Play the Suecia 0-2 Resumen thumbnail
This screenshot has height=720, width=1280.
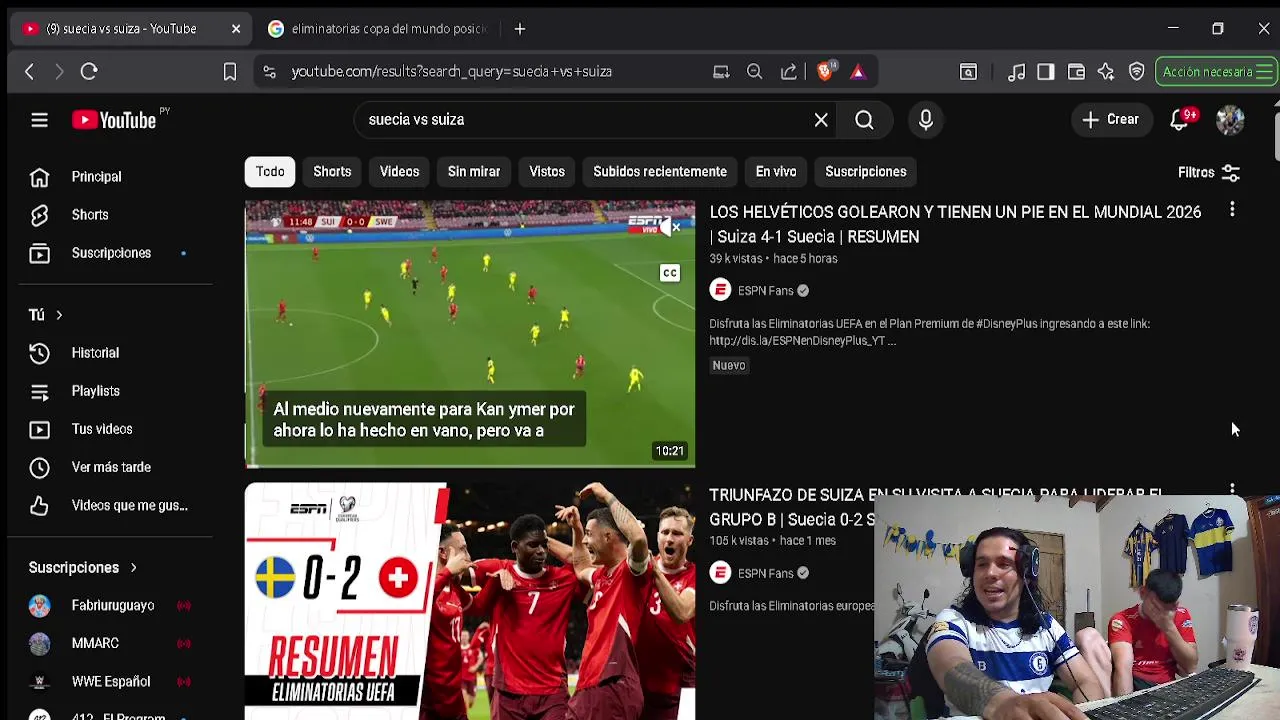tap(470, 601)
